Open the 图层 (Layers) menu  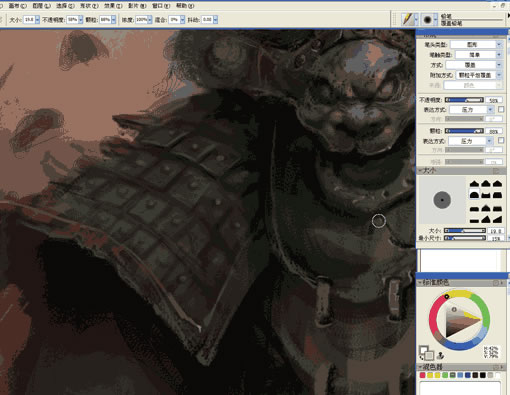(42, 6)
